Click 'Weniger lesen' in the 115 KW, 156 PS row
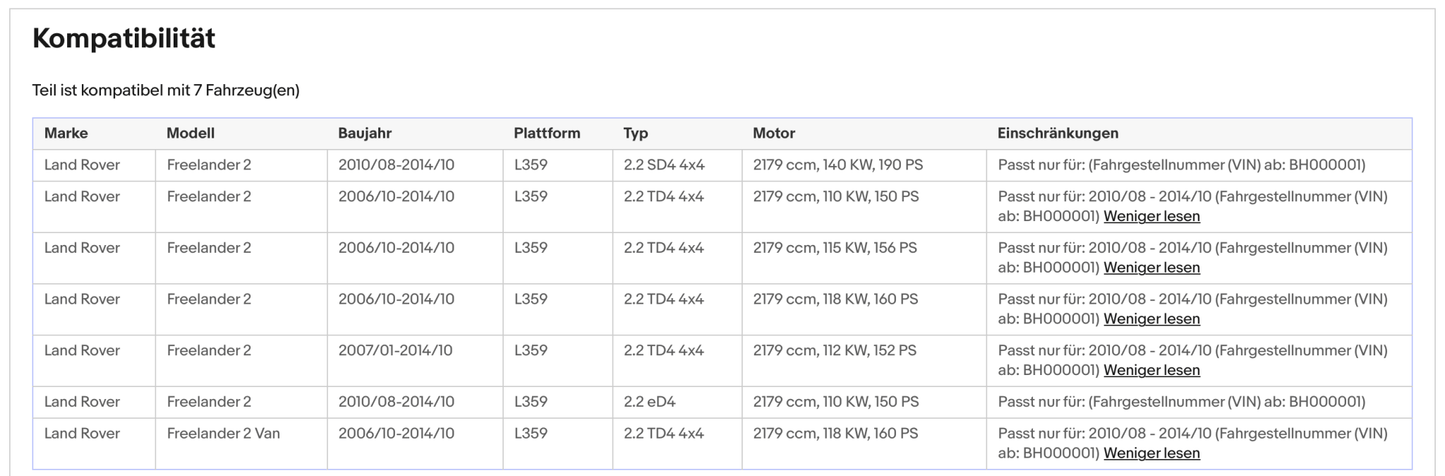 pos(1151,267)
